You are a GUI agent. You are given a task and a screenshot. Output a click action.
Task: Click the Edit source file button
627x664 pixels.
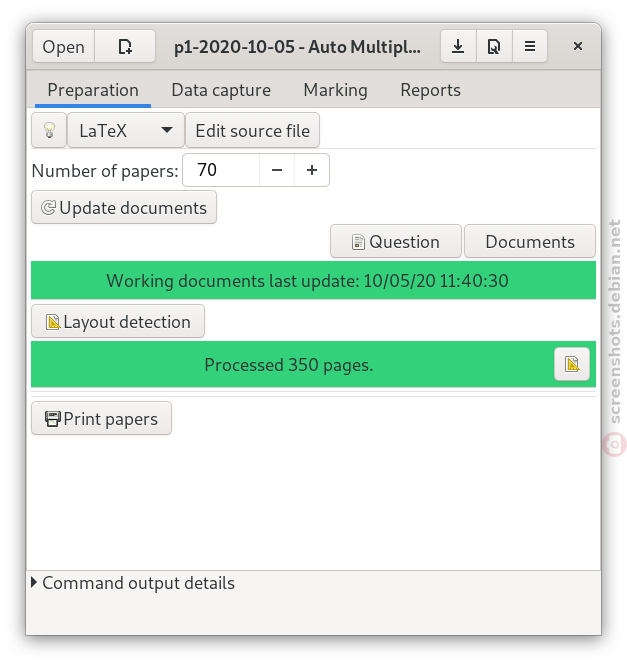click(x=252, y=130)
